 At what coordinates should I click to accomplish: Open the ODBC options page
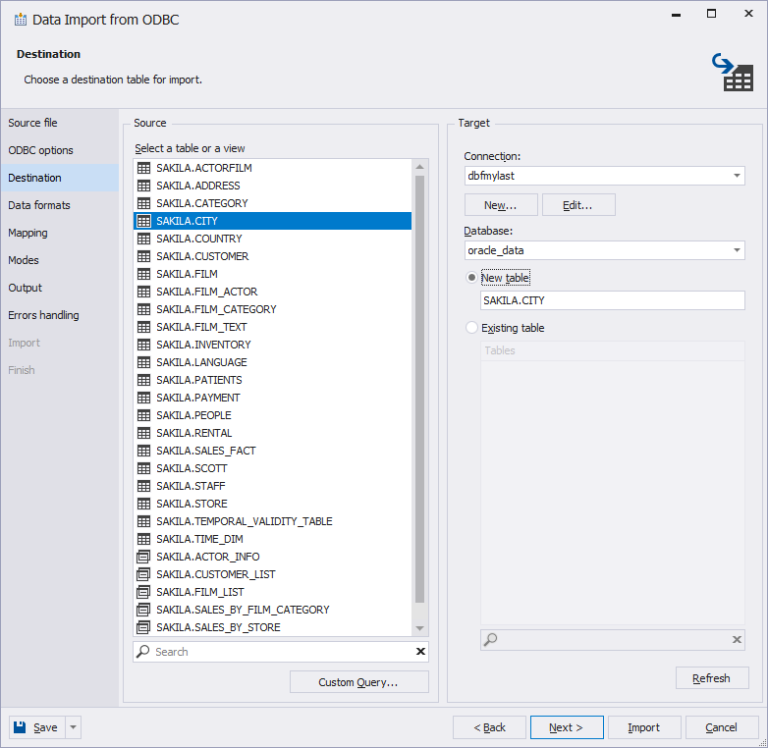tap(41, 150)
